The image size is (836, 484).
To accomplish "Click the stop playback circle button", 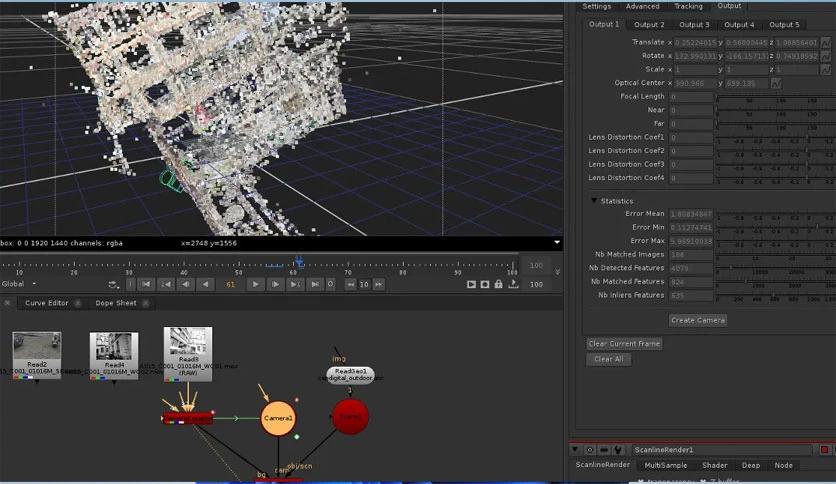I will click(x=331, y=284).
